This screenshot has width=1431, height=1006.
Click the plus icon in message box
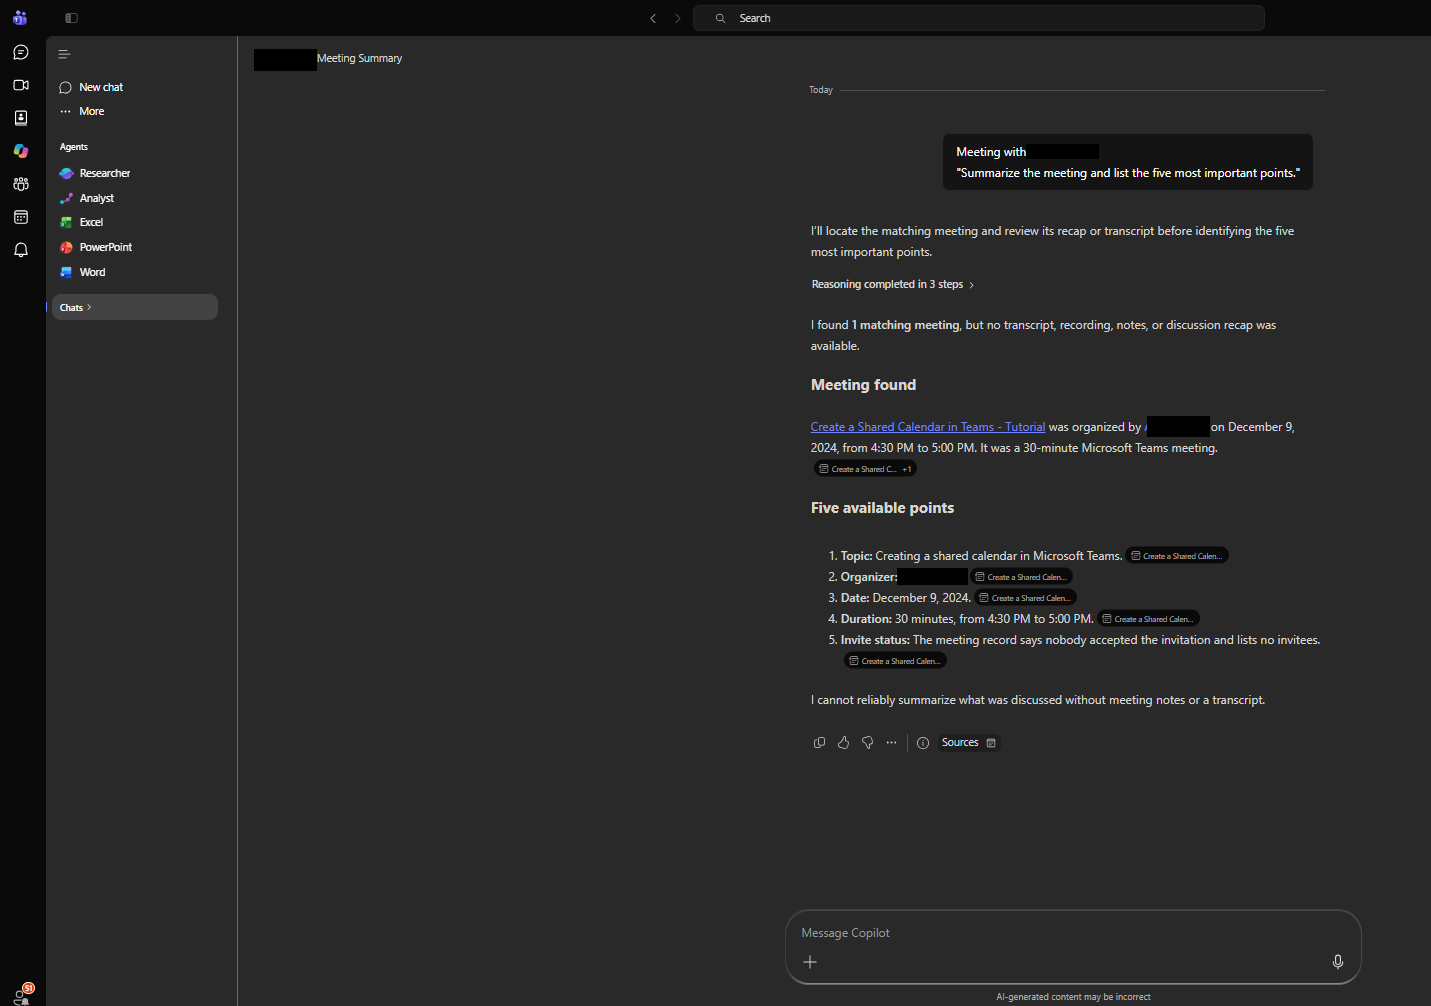810,962
